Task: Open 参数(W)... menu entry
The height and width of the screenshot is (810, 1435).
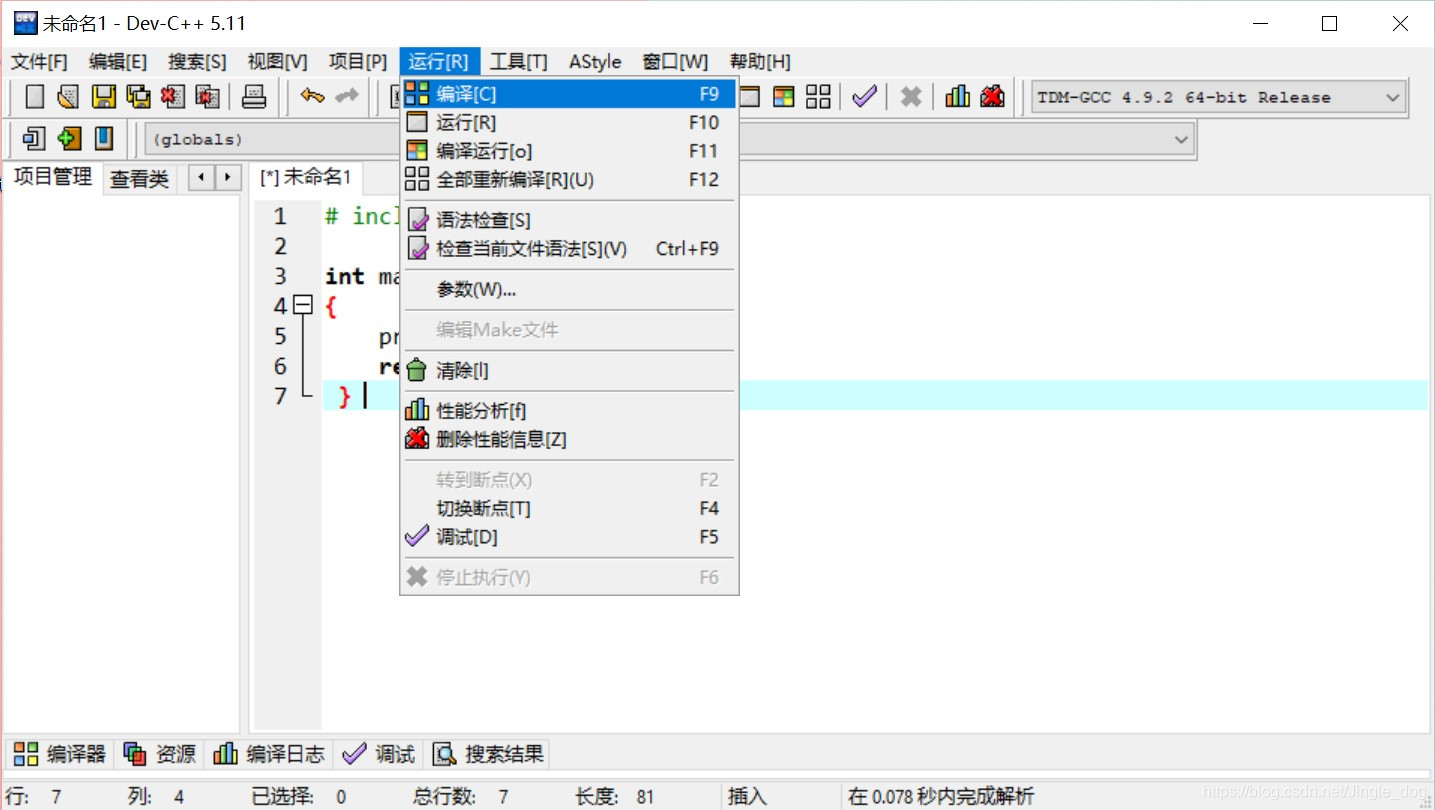Action: tap(569, 290)
